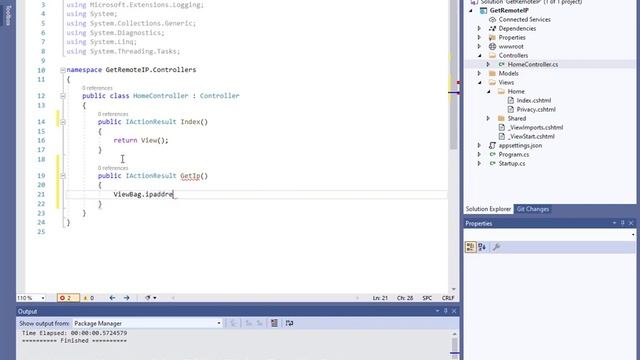Switch to Solution Explorer tab
The image size is (640, 360).
[488, 209]
